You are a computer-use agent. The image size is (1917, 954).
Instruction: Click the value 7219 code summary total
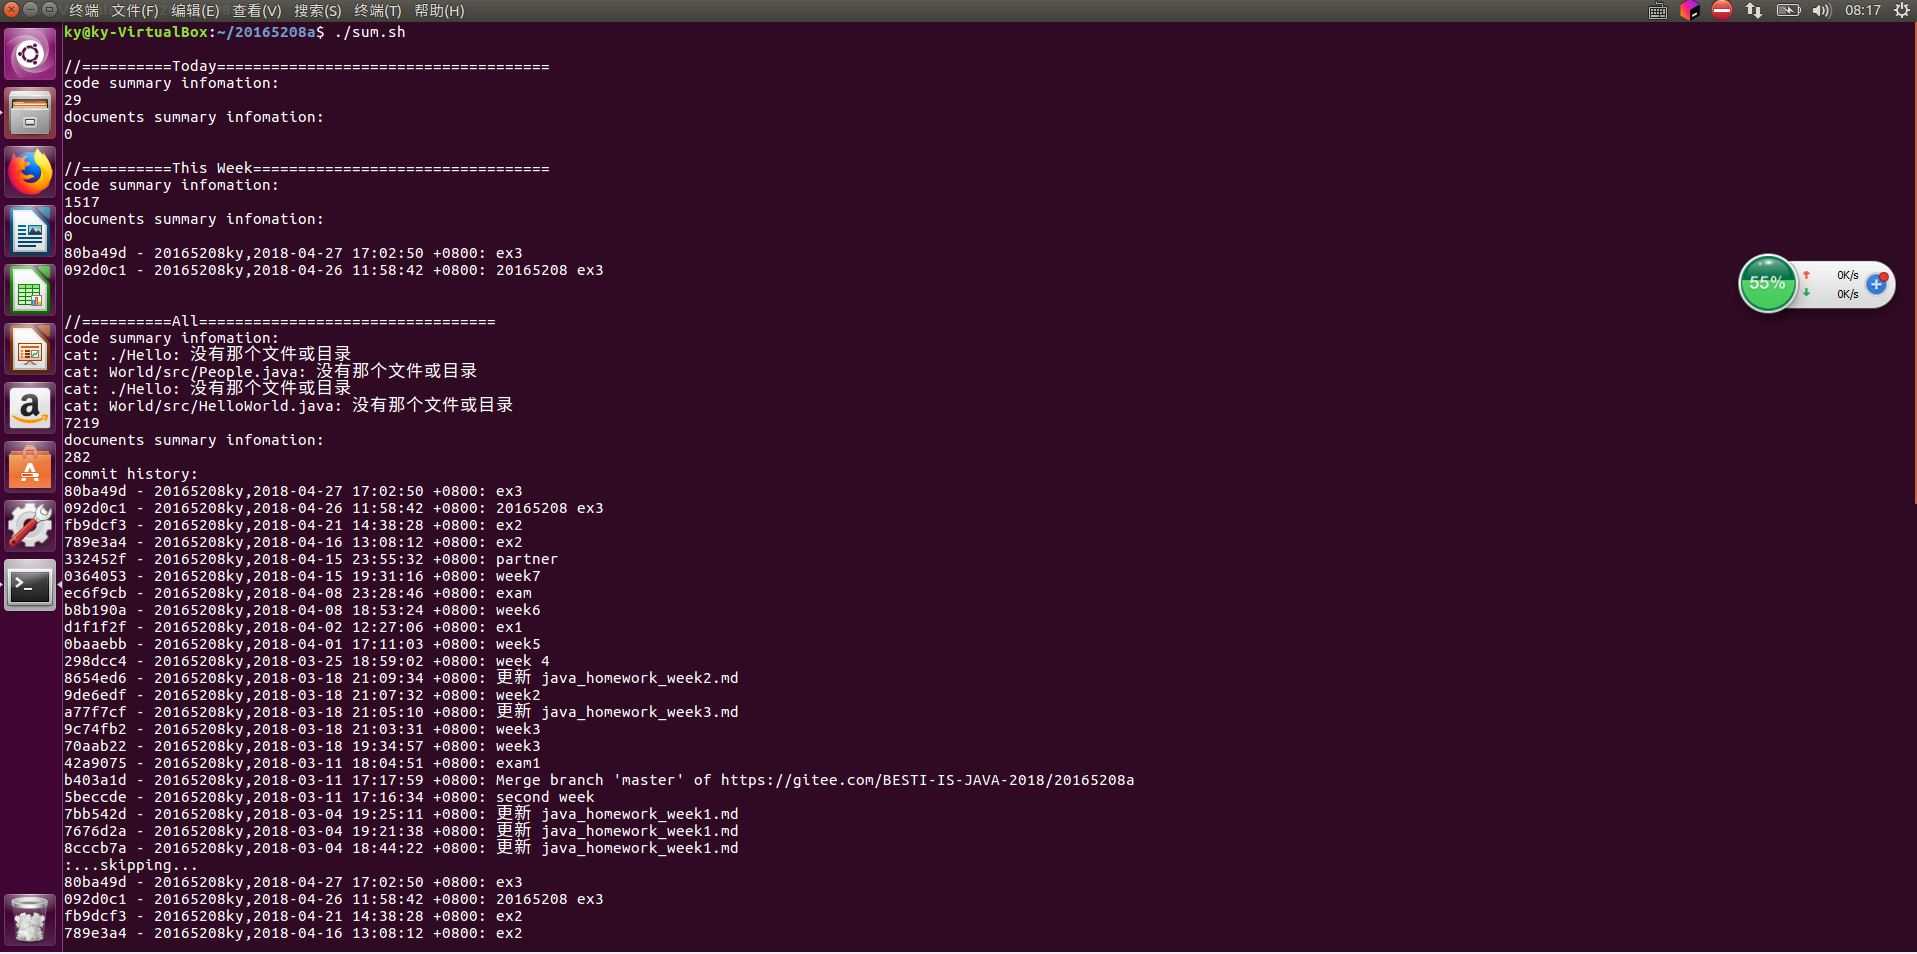pyautogui.click(x=82, y=424)
